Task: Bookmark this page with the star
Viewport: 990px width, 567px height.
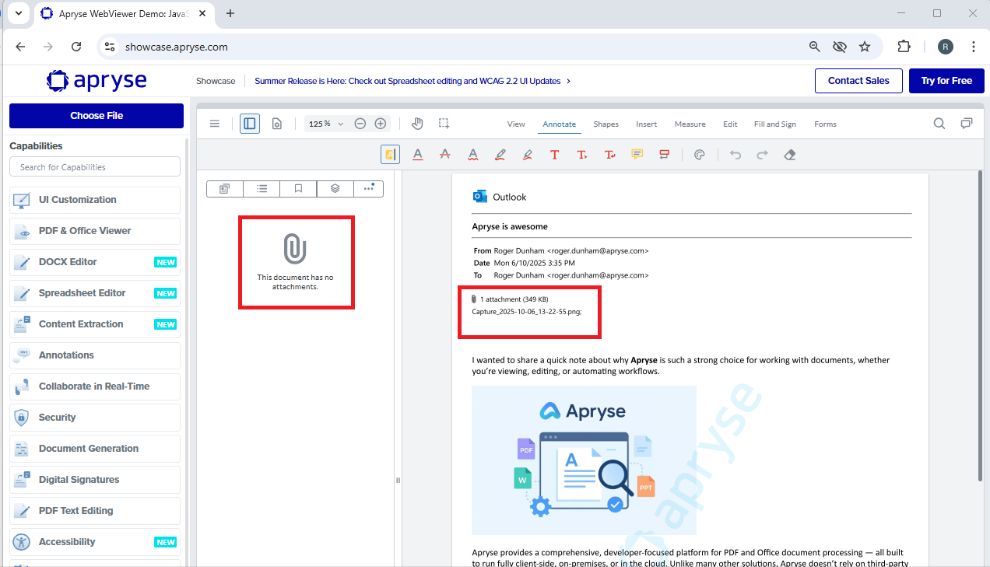Action: pyautogui.click(x=864, y=47)
